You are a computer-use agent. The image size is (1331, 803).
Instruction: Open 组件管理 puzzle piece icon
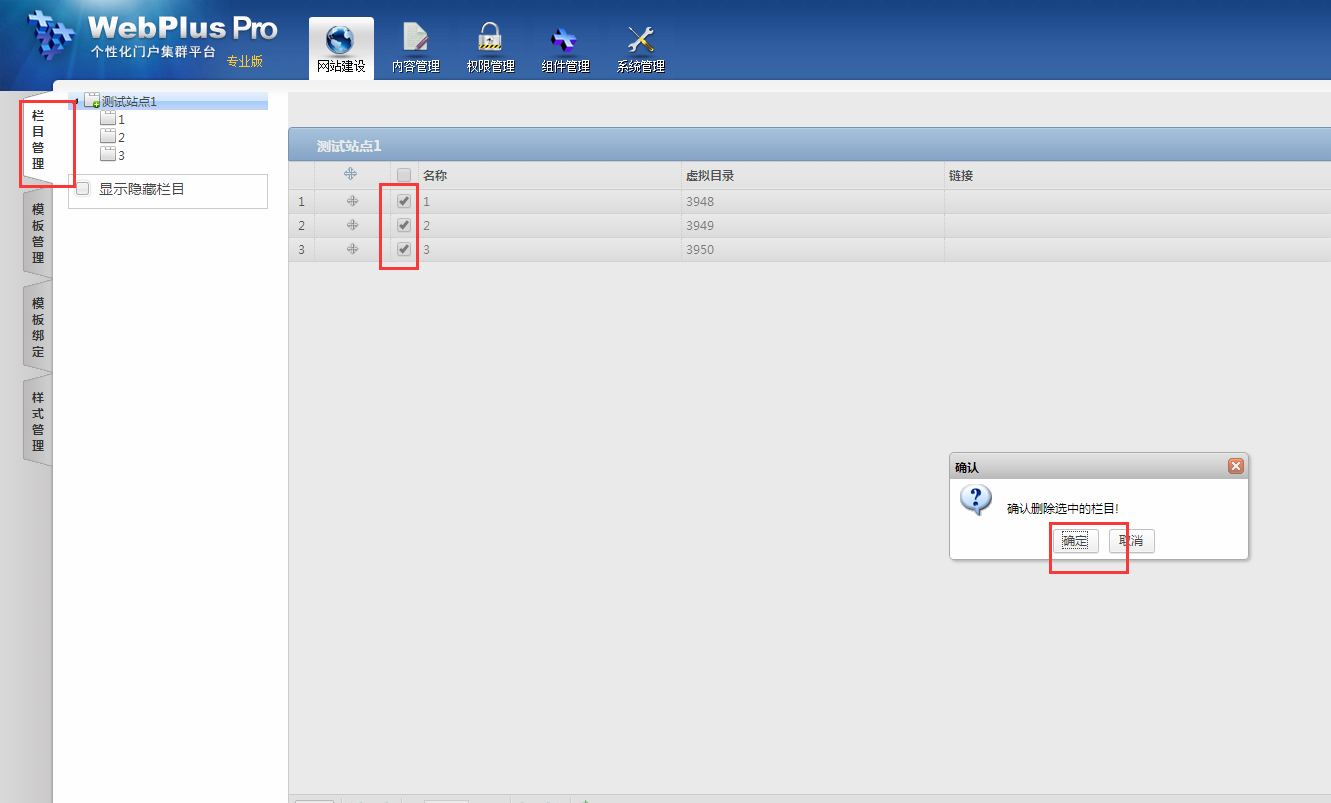pyautogui.click(x=564, y=38)
